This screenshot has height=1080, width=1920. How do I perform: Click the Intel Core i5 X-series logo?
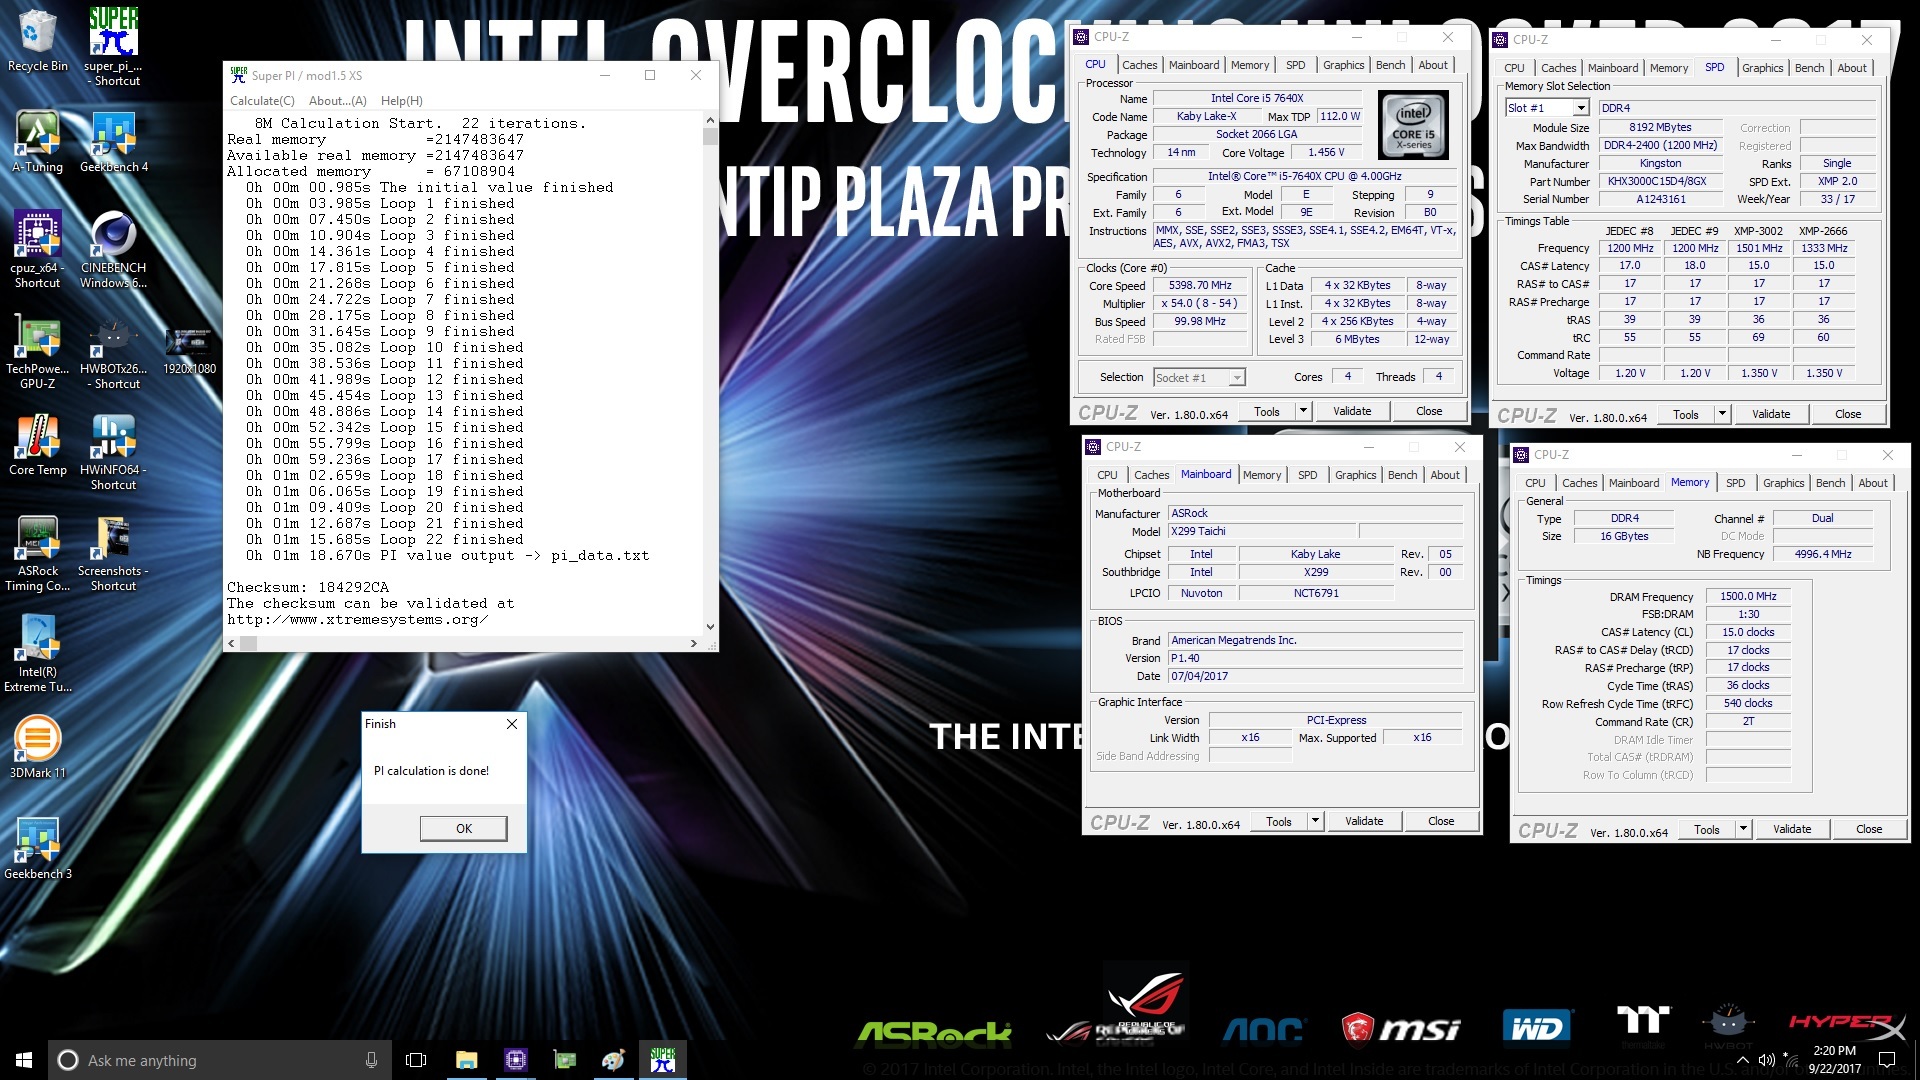tap(1413, 125)
